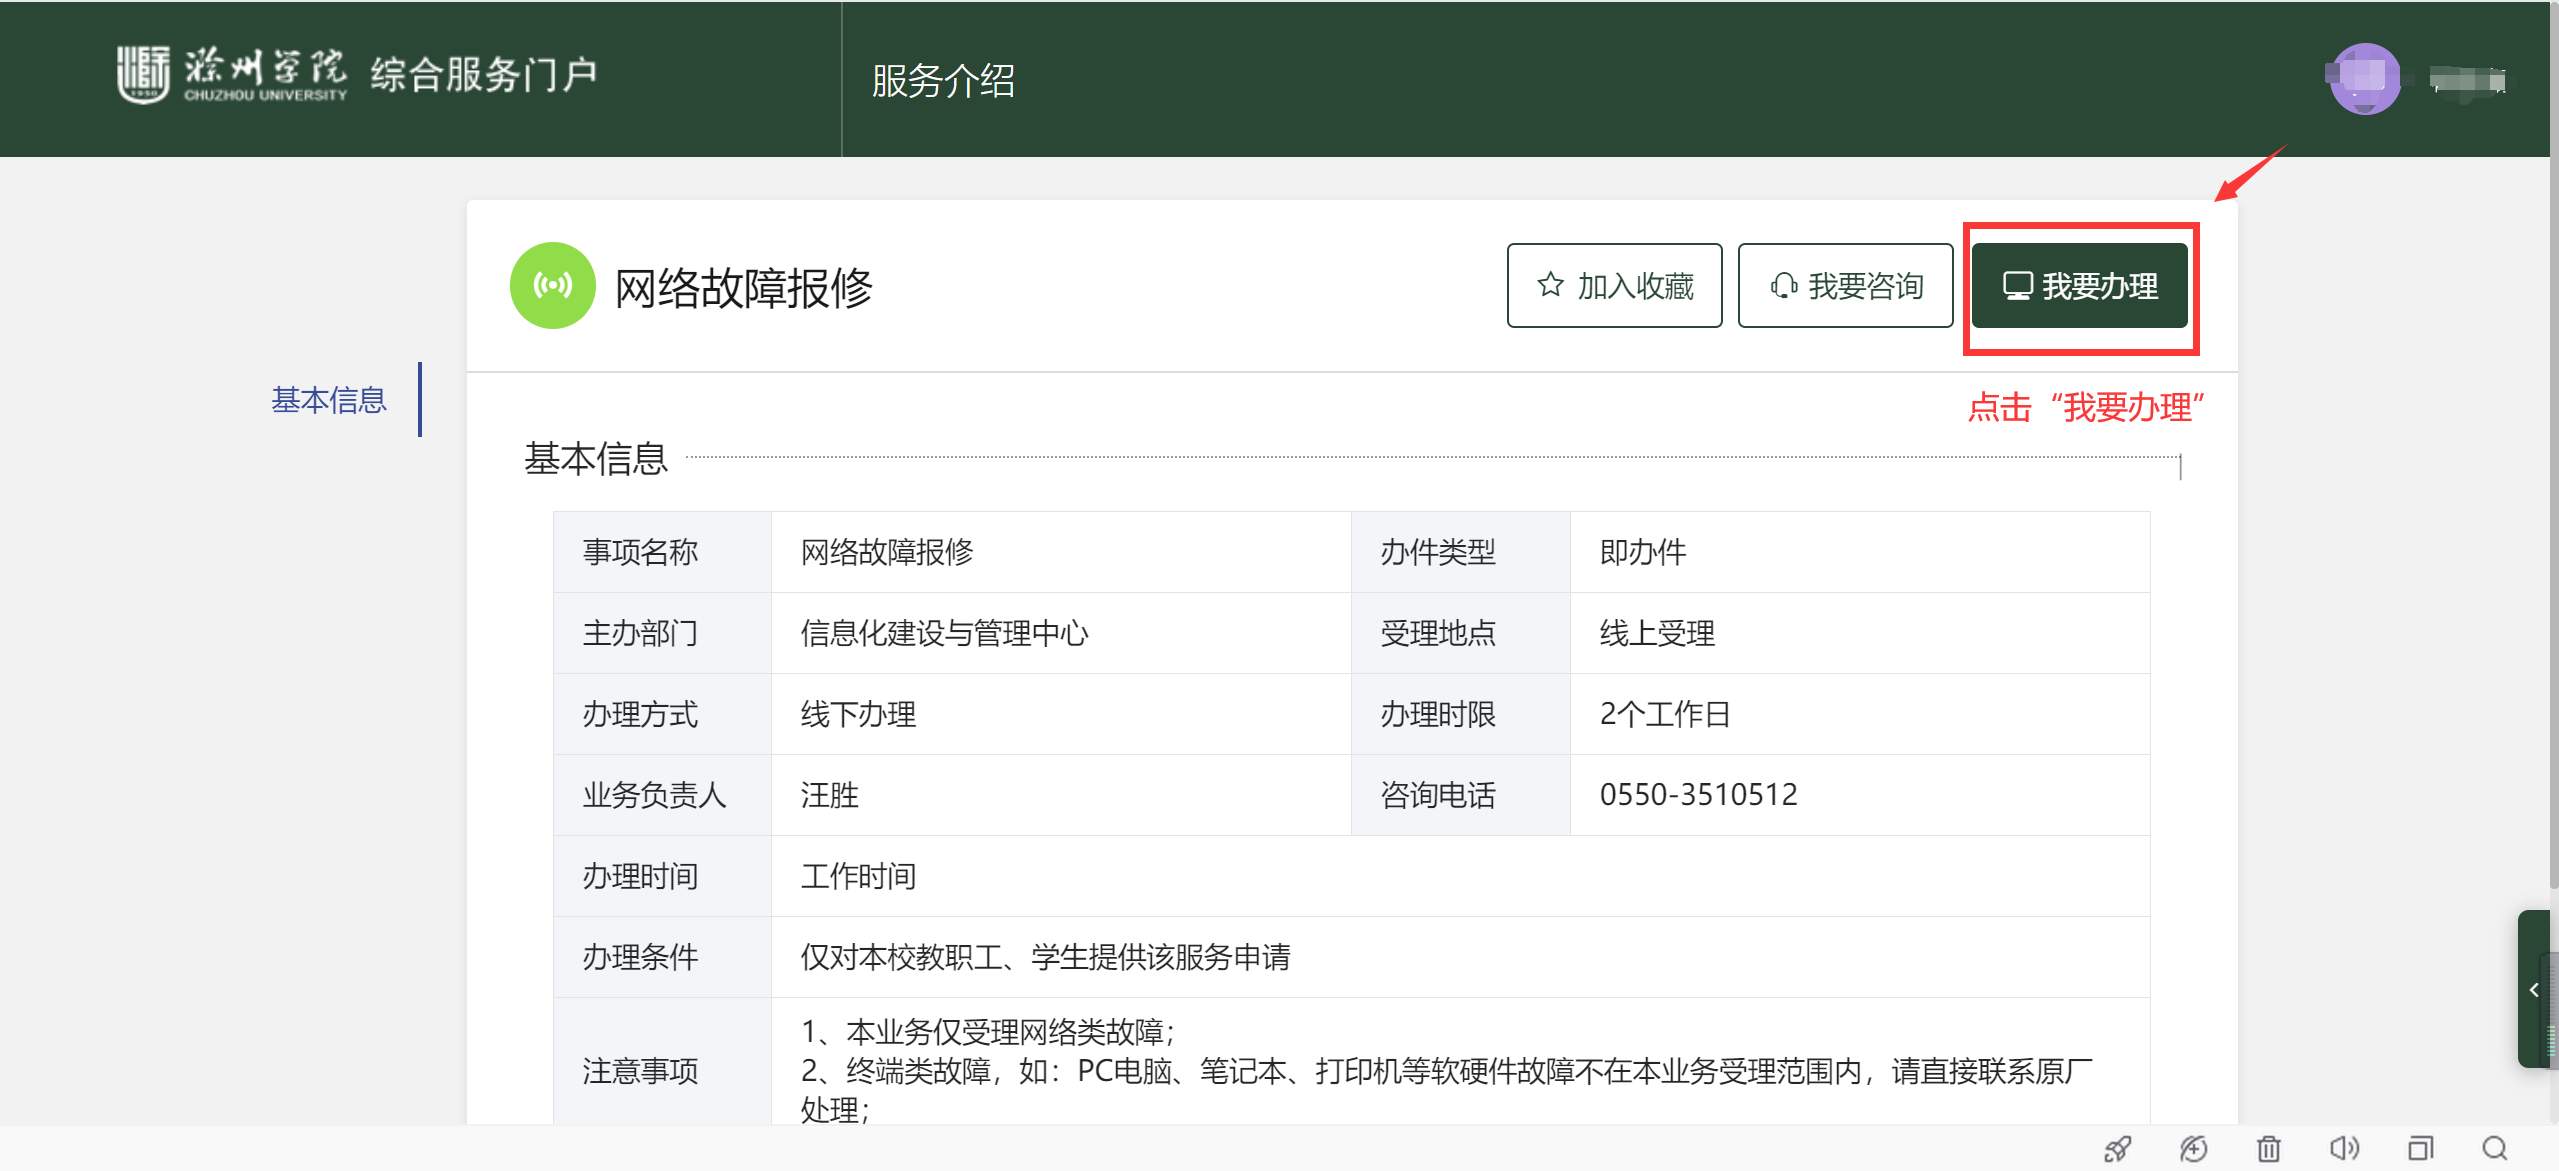Click the 汪胜 responsible person cell
Screen dimensions: 2559x1171
[x=1061, y=795]
